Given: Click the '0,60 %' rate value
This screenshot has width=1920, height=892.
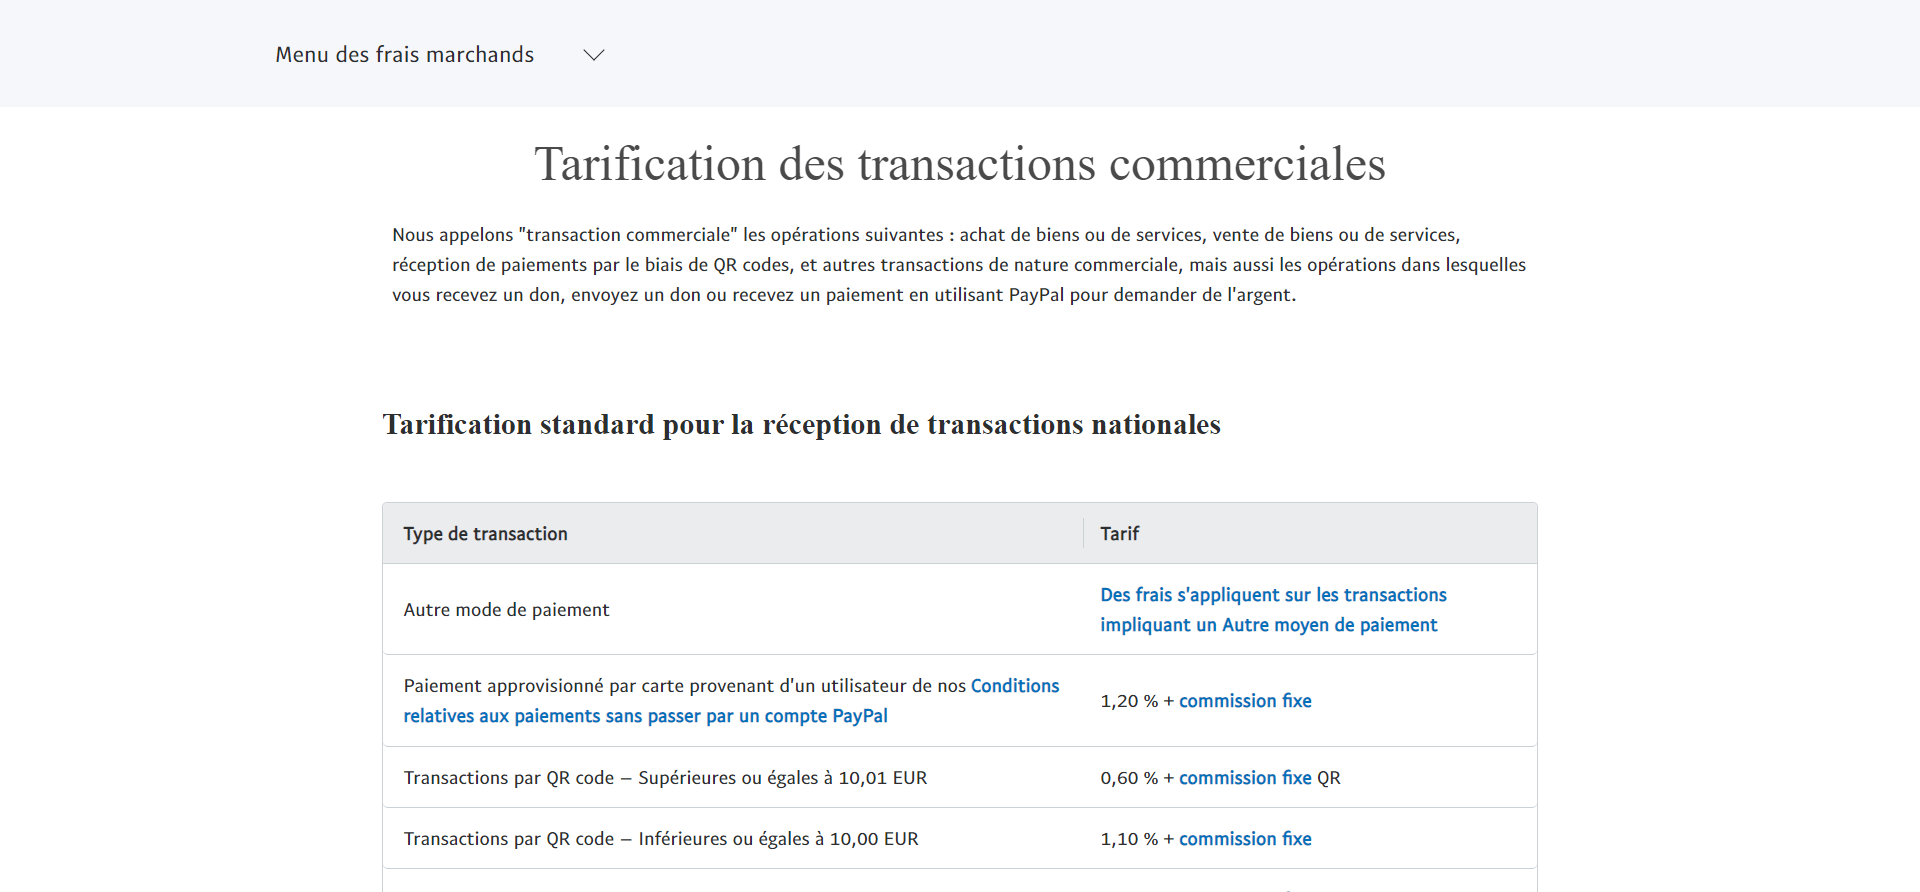Looking at the screenshot, I should [x=1128, y=778].
